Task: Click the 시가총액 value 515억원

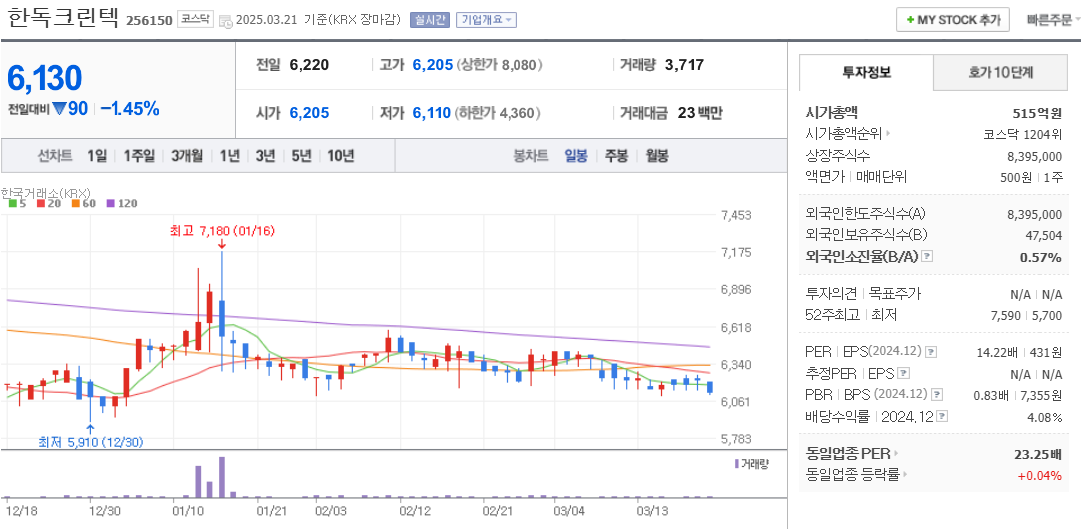Action: point(1037,114)
